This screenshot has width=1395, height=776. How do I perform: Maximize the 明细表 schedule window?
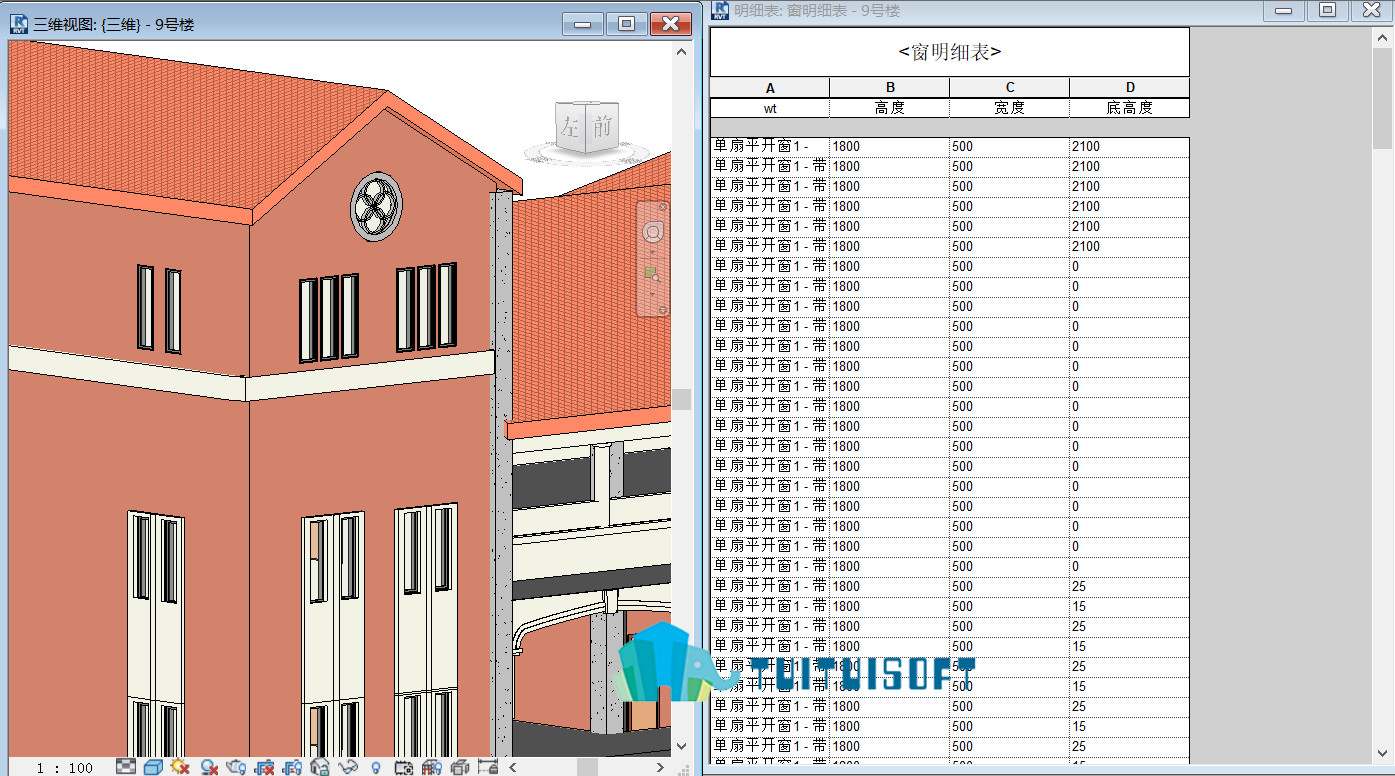pos(1327,10)
